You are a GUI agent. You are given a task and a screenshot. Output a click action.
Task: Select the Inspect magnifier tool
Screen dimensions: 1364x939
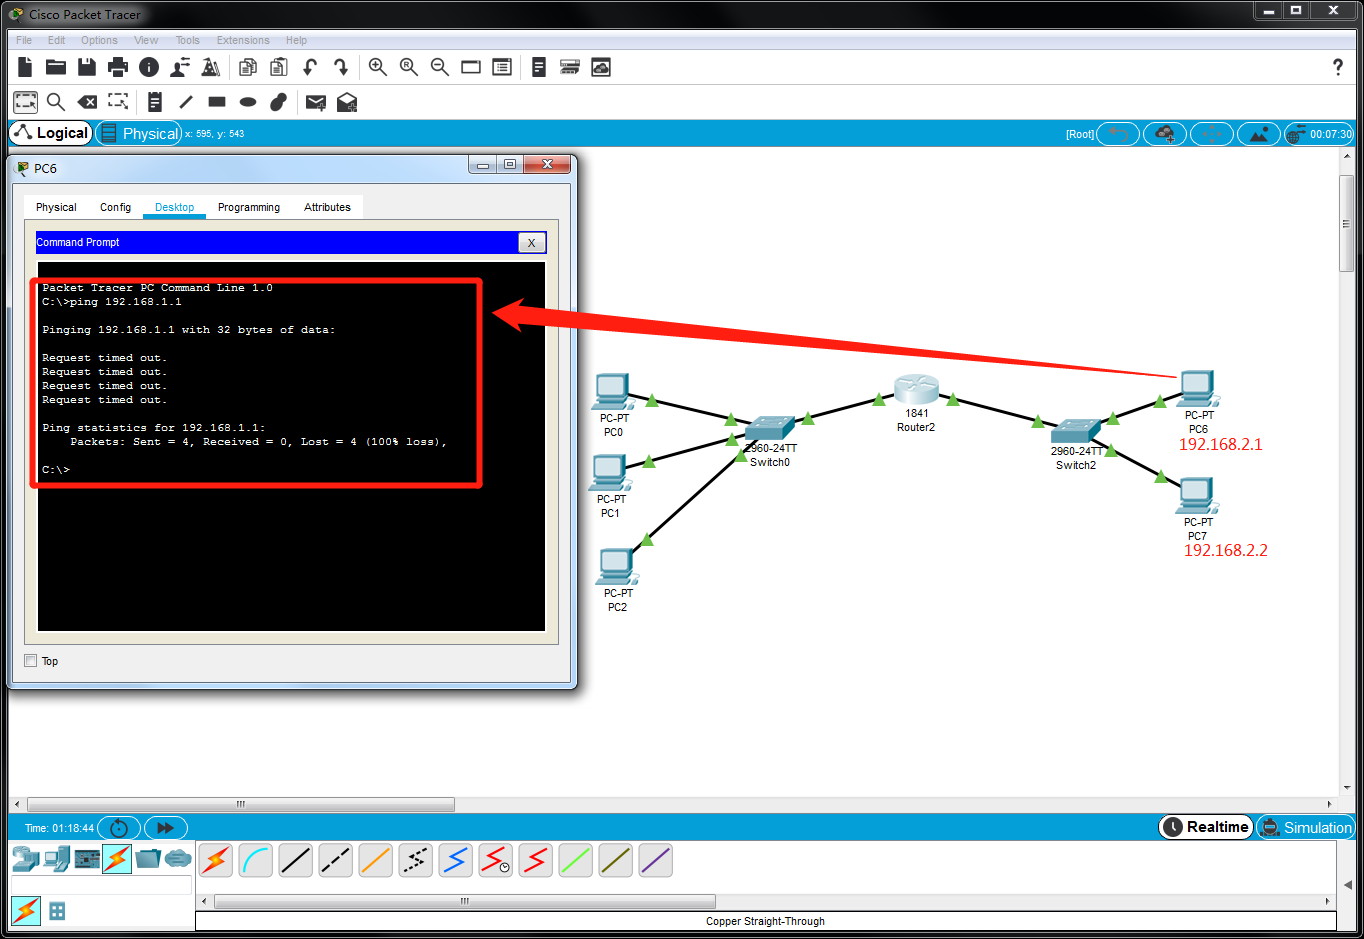[56, 102]
